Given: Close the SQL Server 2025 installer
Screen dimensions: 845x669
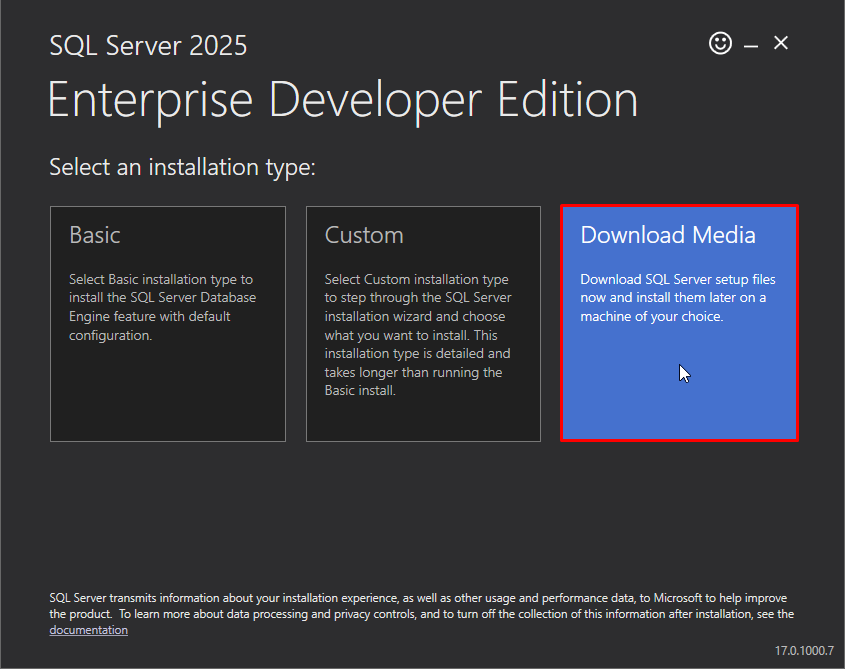Looking at the screenshot, I should (x=780, y=43).
